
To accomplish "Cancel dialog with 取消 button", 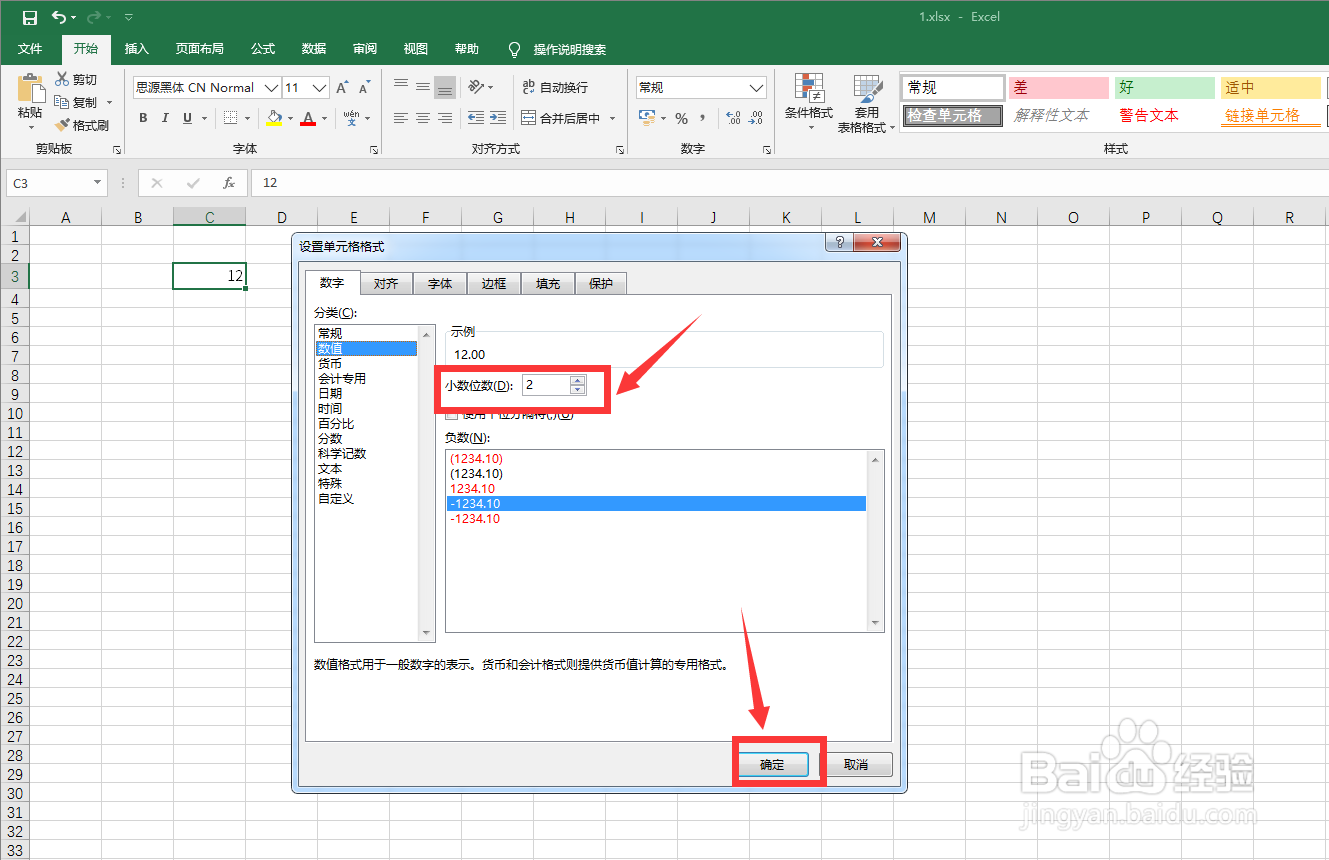I will [x=855, y=765].
